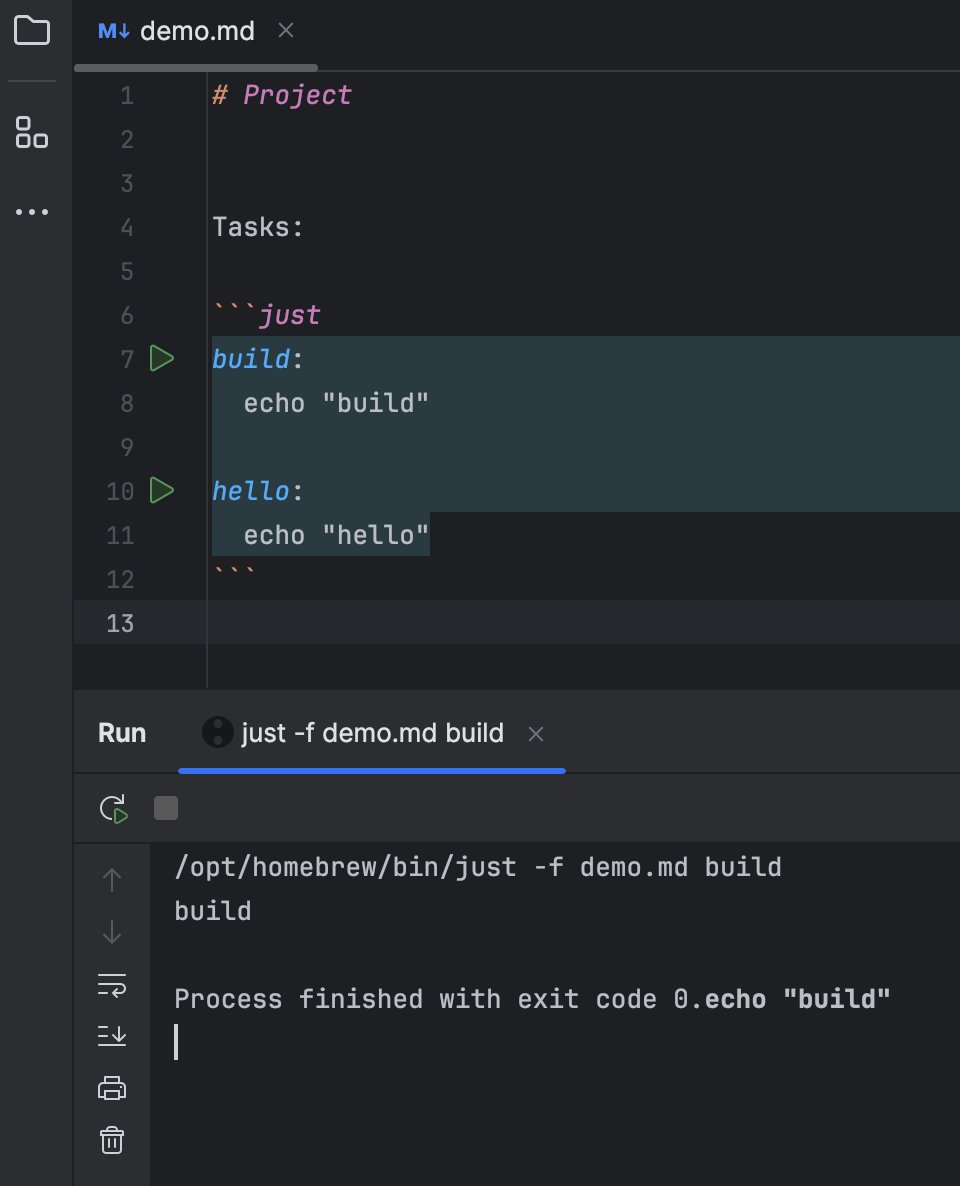Click the /opt/homebrew/bin/just command line

coord(477,867)
